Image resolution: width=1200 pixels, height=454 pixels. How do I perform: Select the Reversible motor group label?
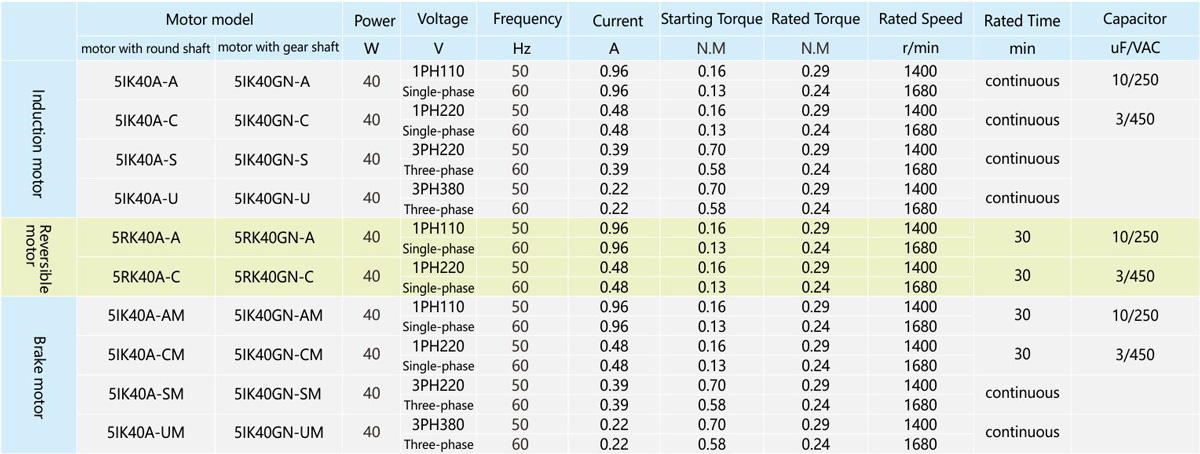[39, 257]
